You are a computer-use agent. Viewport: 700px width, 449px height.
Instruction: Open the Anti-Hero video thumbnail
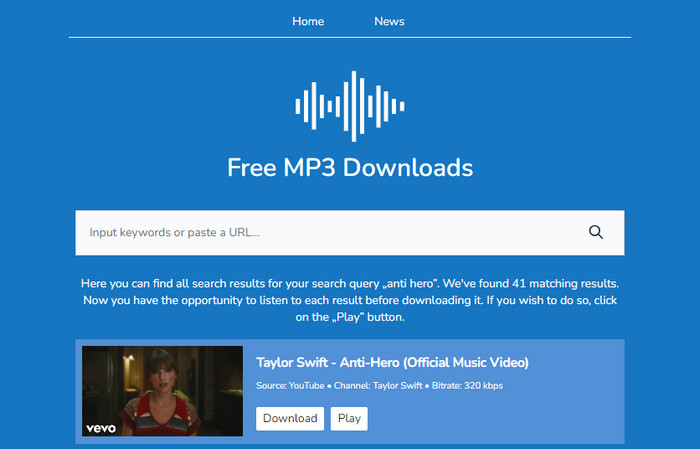click(162, 391)
